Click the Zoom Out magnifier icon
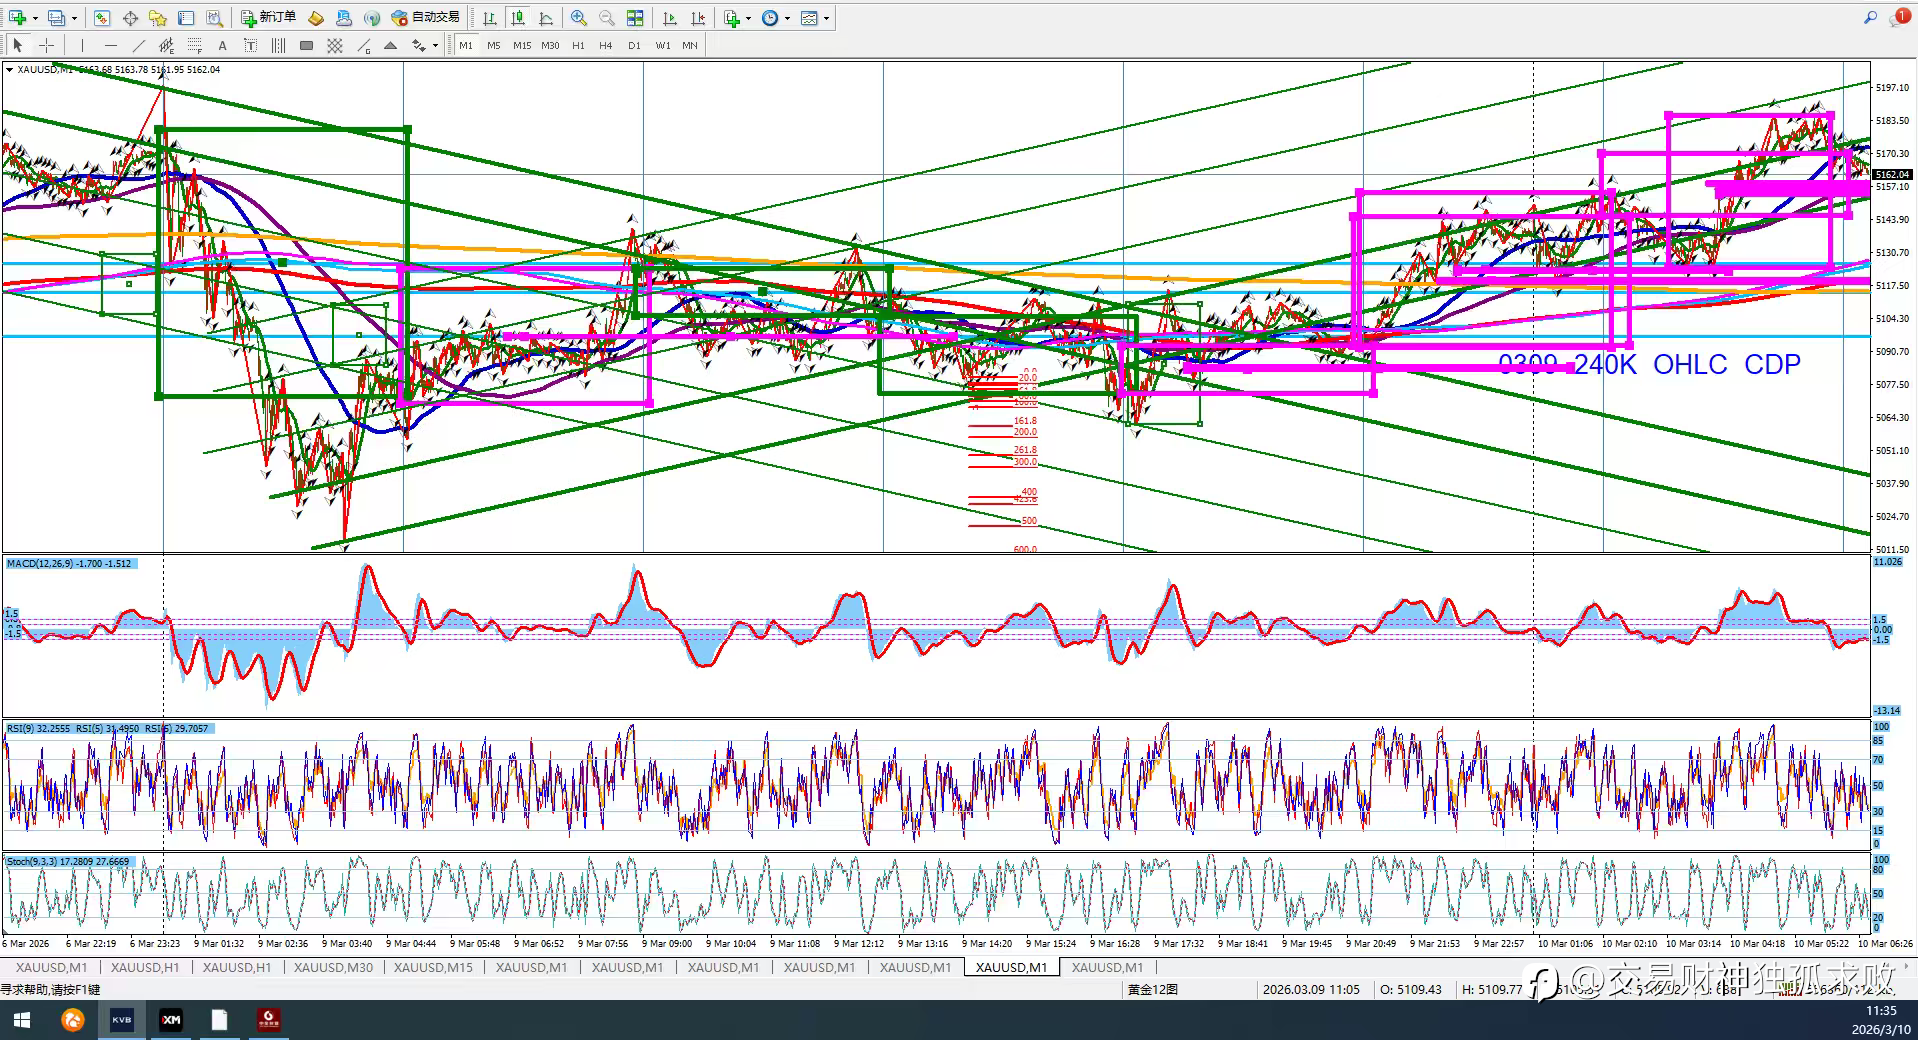Image resolution: width=1918 pixels, height=1040 pixels. (x=606, y=18)
